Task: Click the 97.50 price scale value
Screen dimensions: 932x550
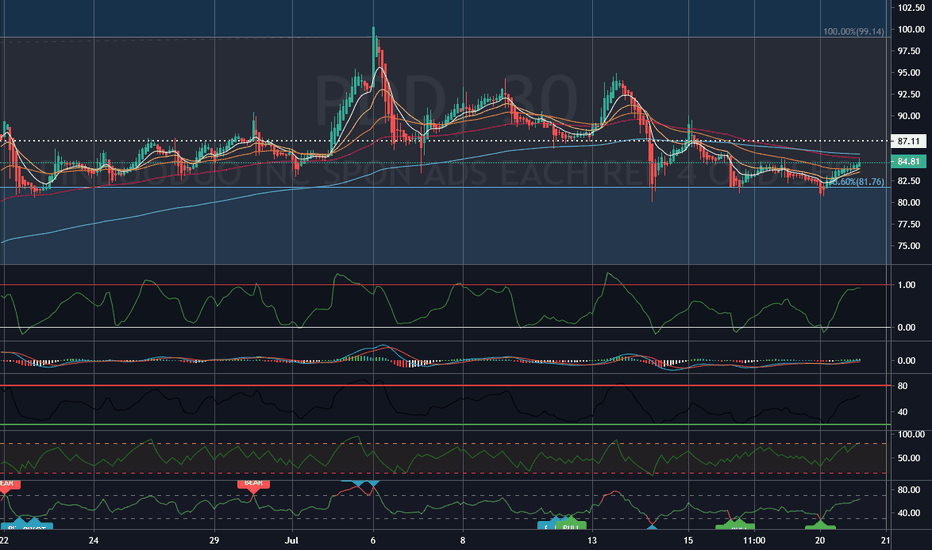Action: click(909, 51)
